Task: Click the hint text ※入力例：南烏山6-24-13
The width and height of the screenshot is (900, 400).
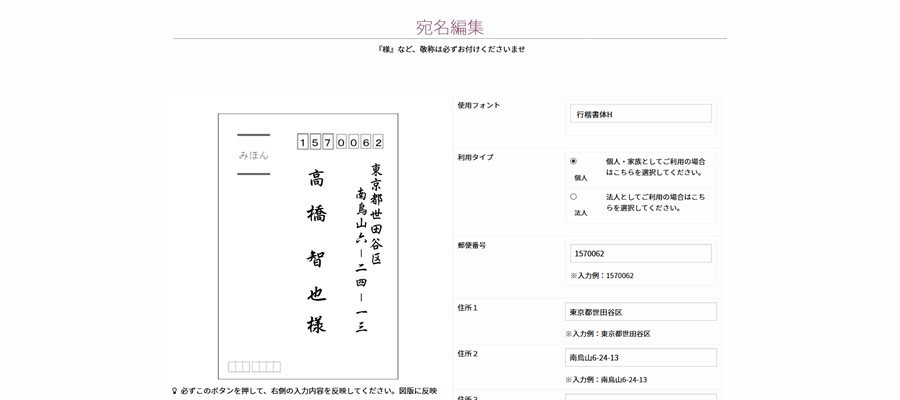Action: click(606, 379)
